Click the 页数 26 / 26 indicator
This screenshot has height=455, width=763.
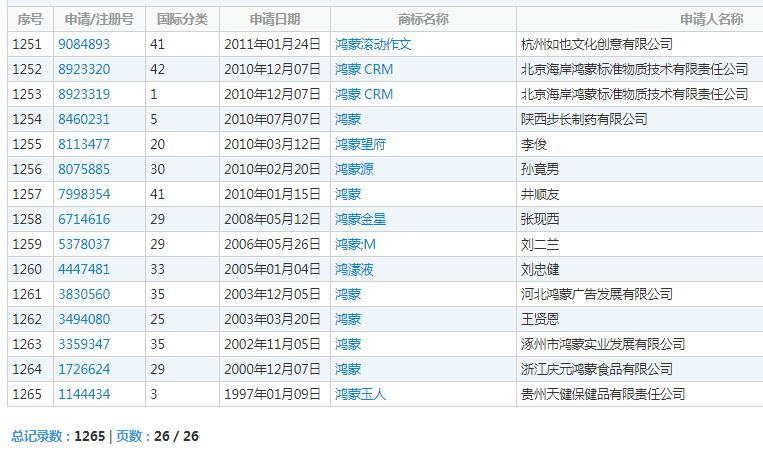(157, 436)
